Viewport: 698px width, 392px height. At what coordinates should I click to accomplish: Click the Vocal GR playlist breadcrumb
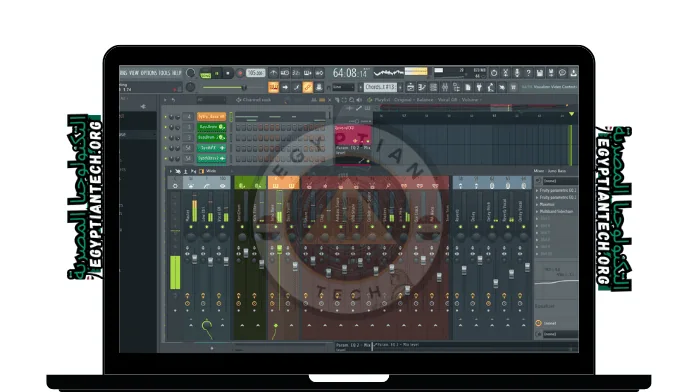pos(447,100)
